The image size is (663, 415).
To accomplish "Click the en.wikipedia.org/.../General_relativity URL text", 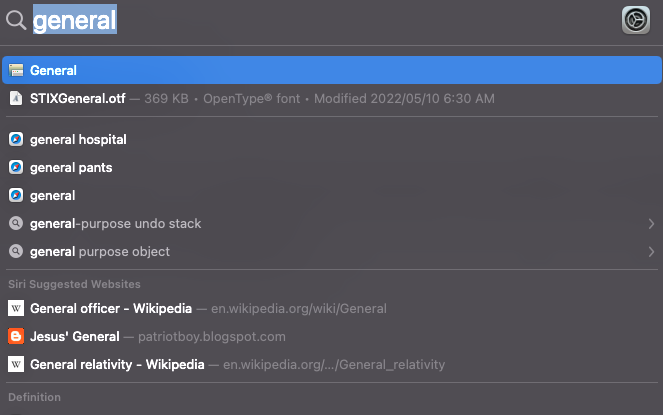I will click(x=334, y=365).
